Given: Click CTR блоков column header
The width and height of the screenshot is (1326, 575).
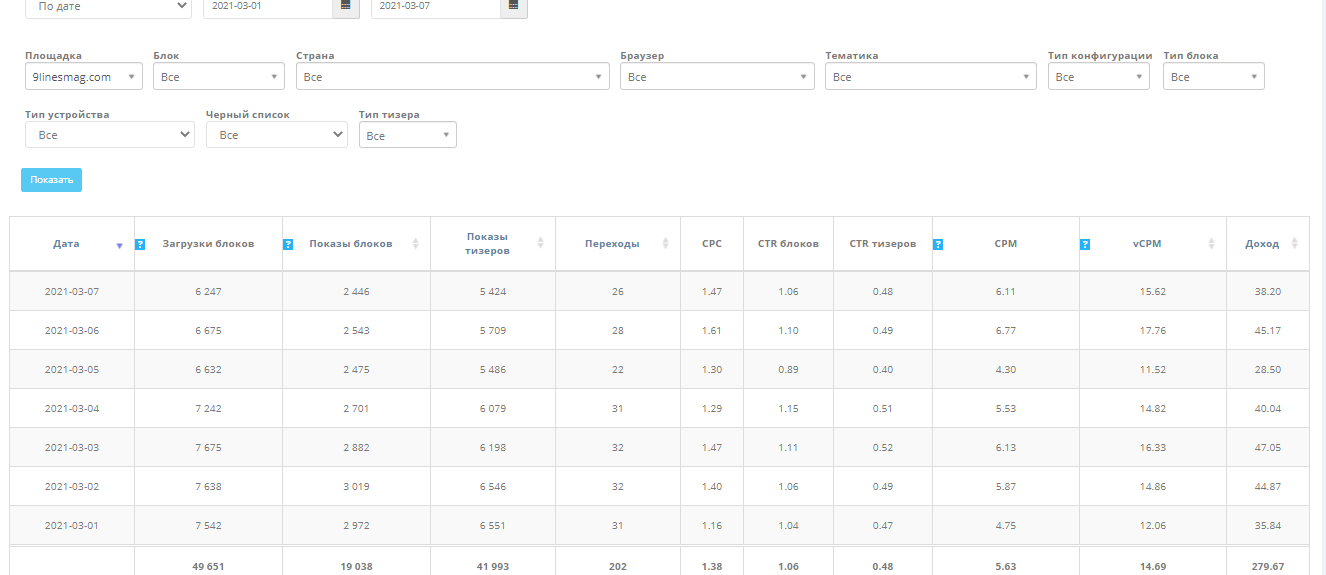Looking at the screenshot, I should (x=788, y=244).
